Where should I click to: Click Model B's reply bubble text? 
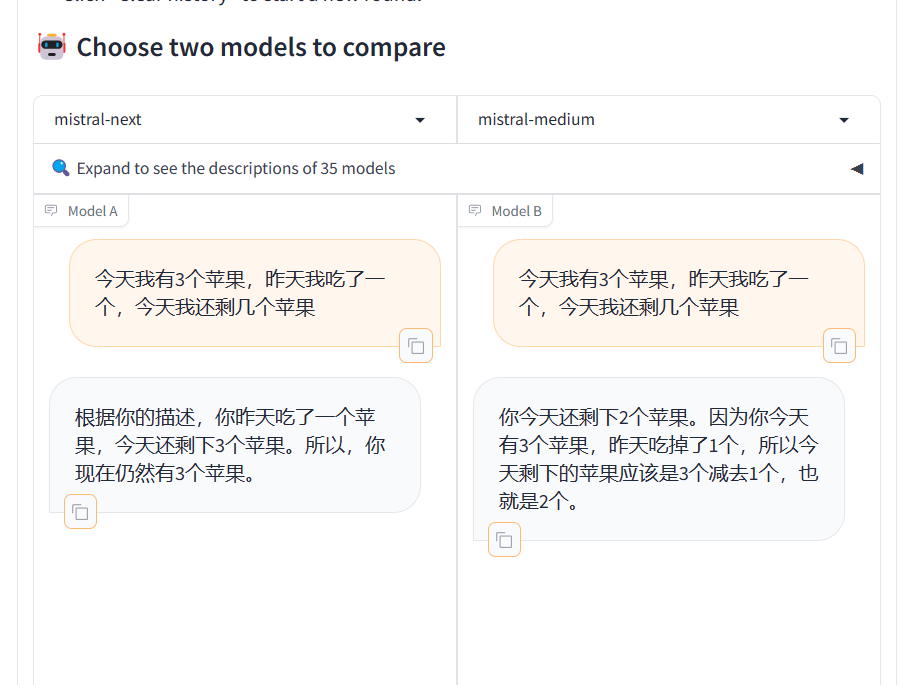click(658, 459)
